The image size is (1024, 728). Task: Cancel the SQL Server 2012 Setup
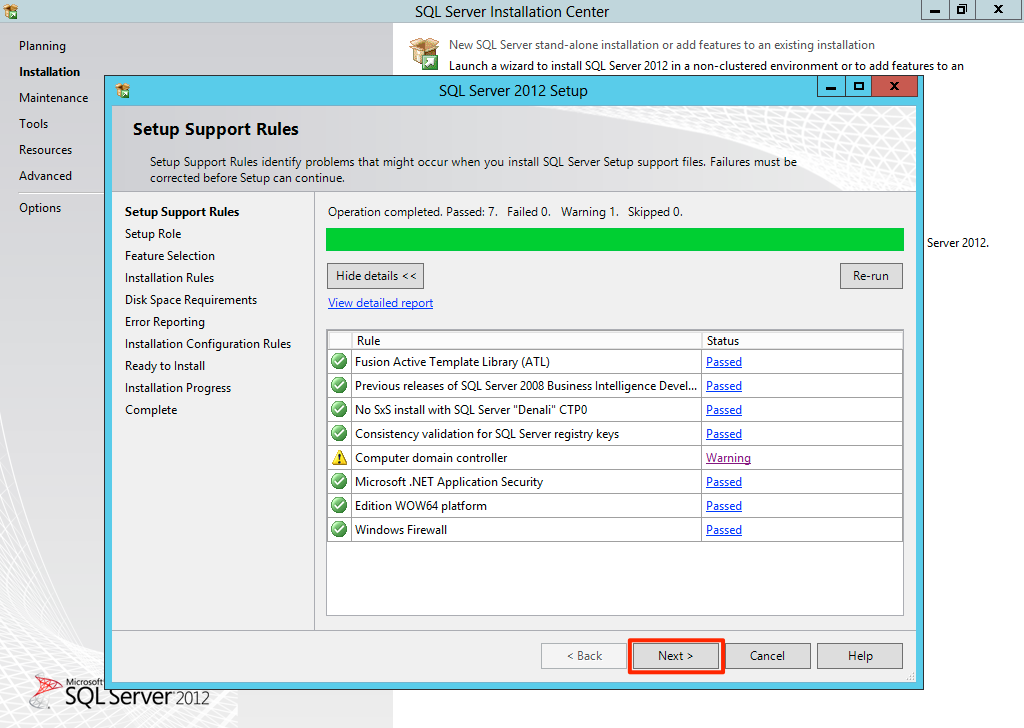pos(767,656)
